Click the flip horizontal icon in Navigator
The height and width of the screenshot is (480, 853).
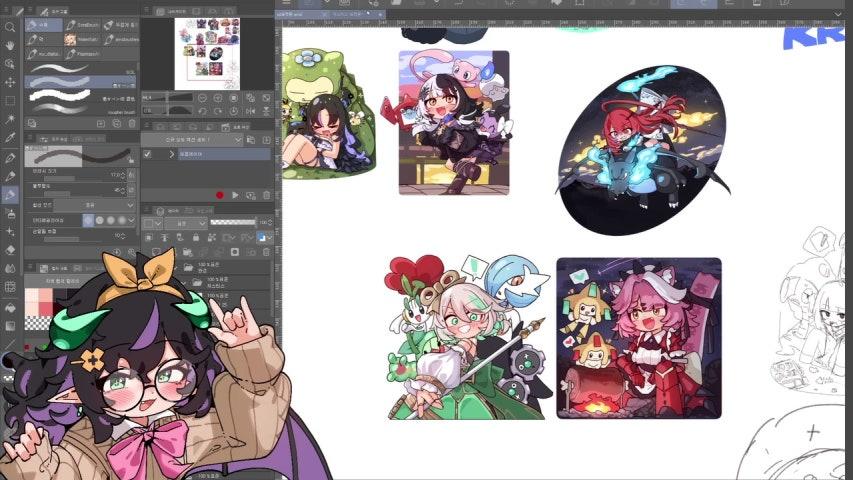250,111
